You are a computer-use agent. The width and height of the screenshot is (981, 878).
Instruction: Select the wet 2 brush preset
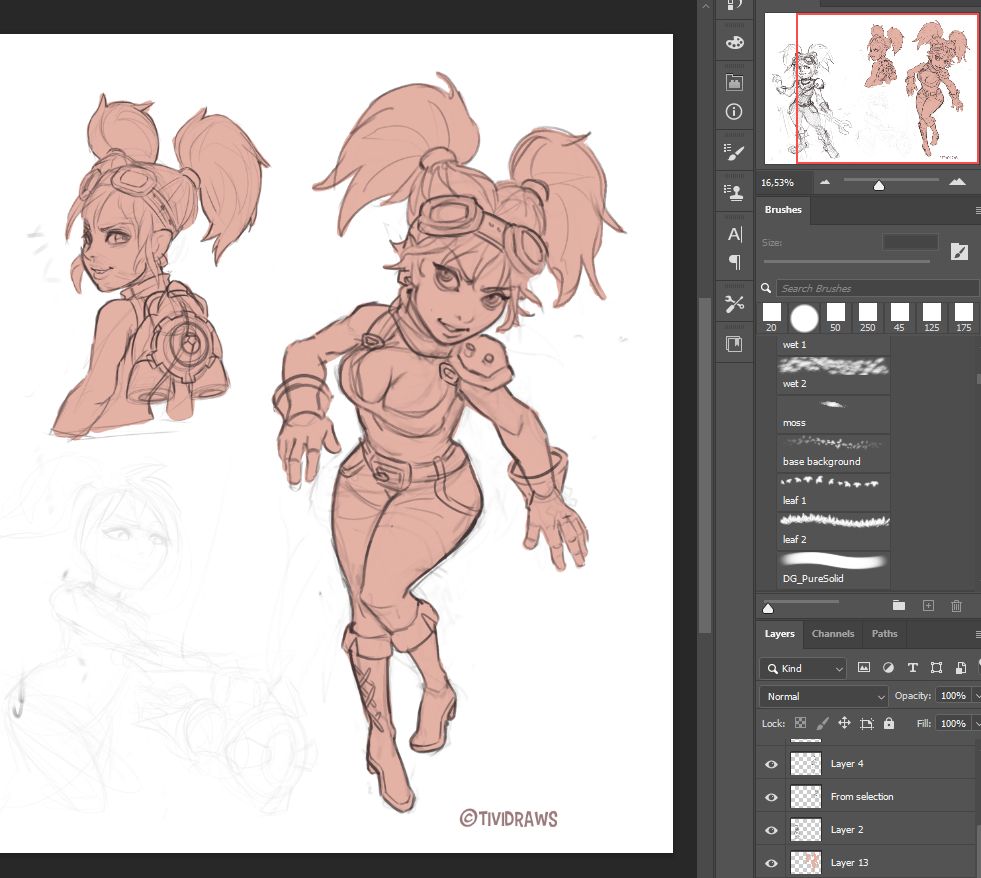point(833,374)
